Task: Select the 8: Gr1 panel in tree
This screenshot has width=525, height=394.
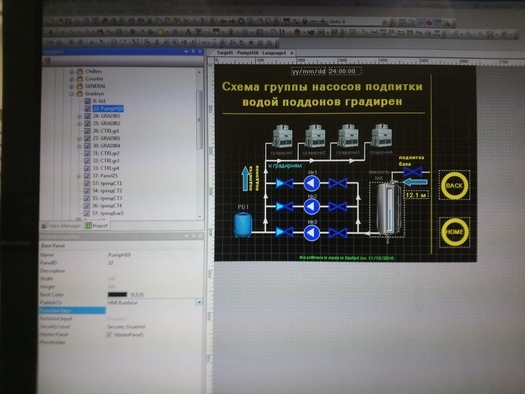Action: coord(99,101)
